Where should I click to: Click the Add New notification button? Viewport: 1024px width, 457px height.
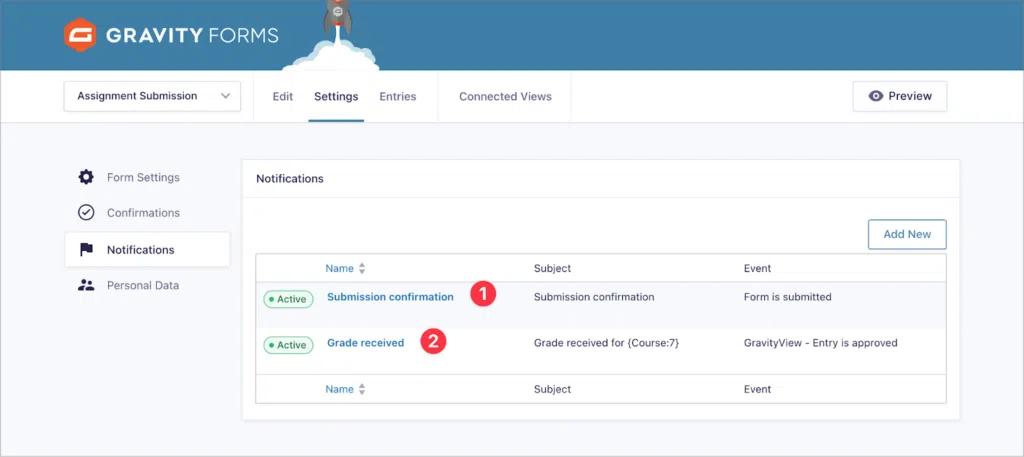[x=907, y=234]
